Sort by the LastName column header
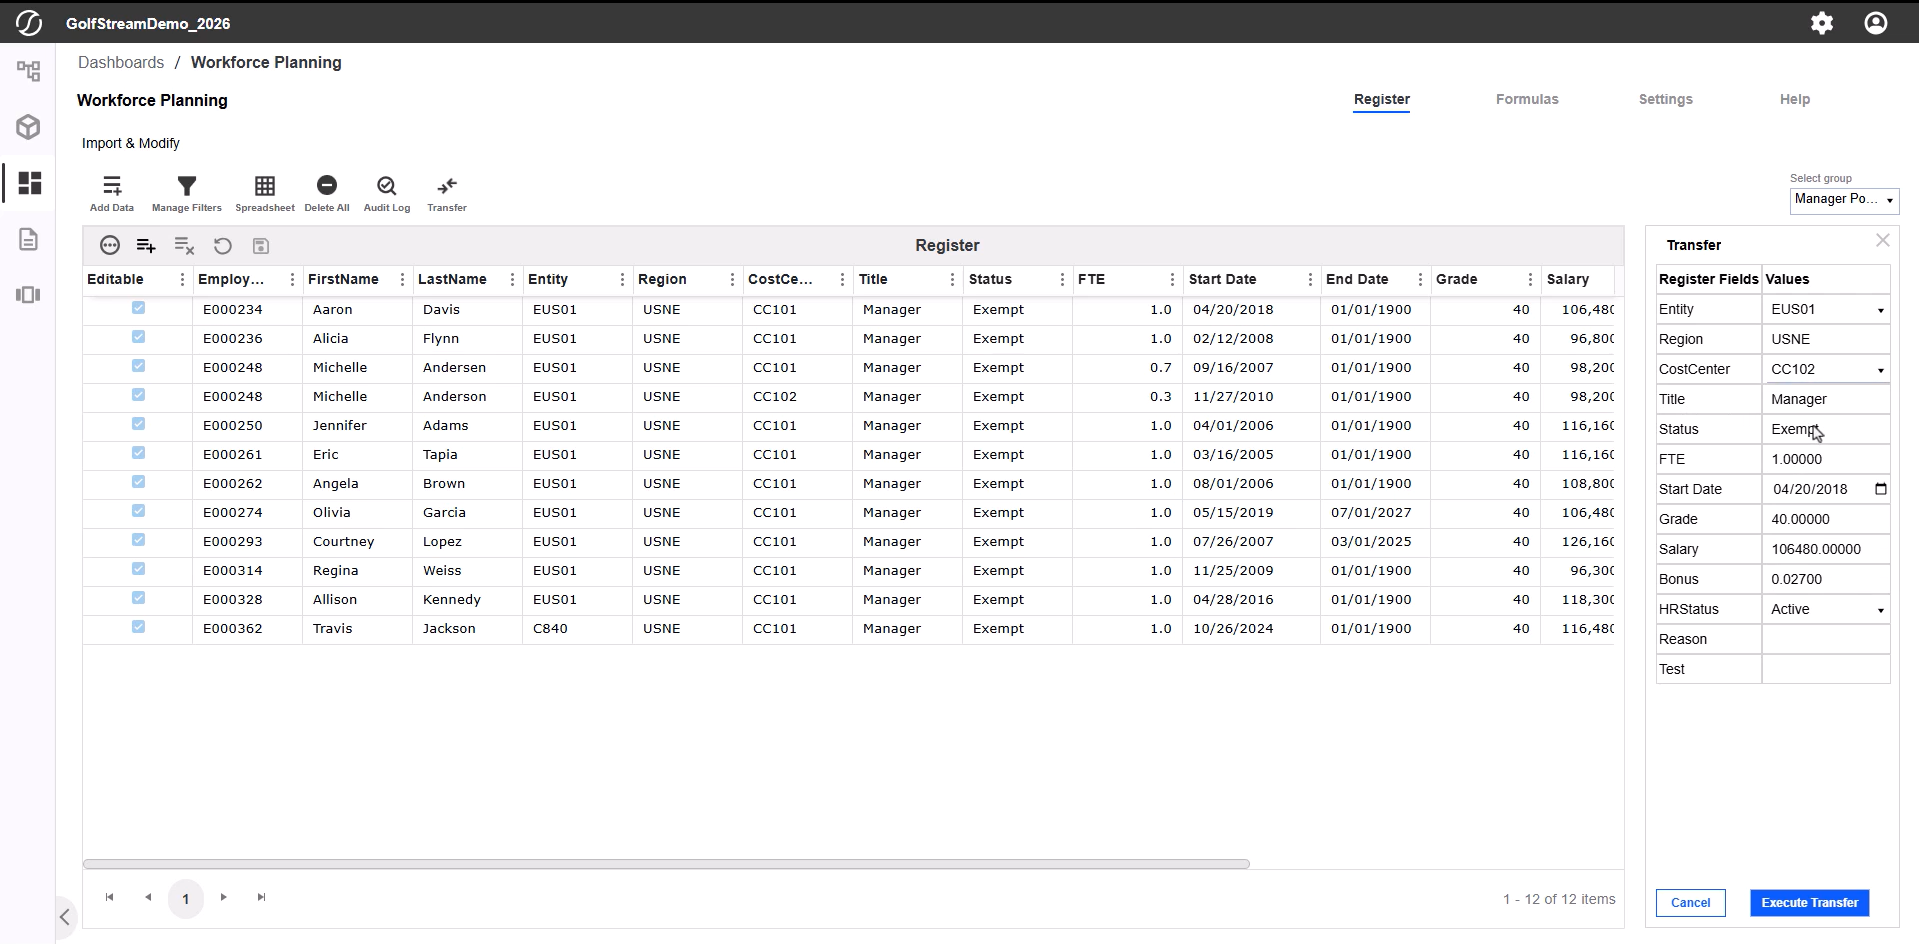The width and height of the screenshot is (1919, 944). point(452,280)
